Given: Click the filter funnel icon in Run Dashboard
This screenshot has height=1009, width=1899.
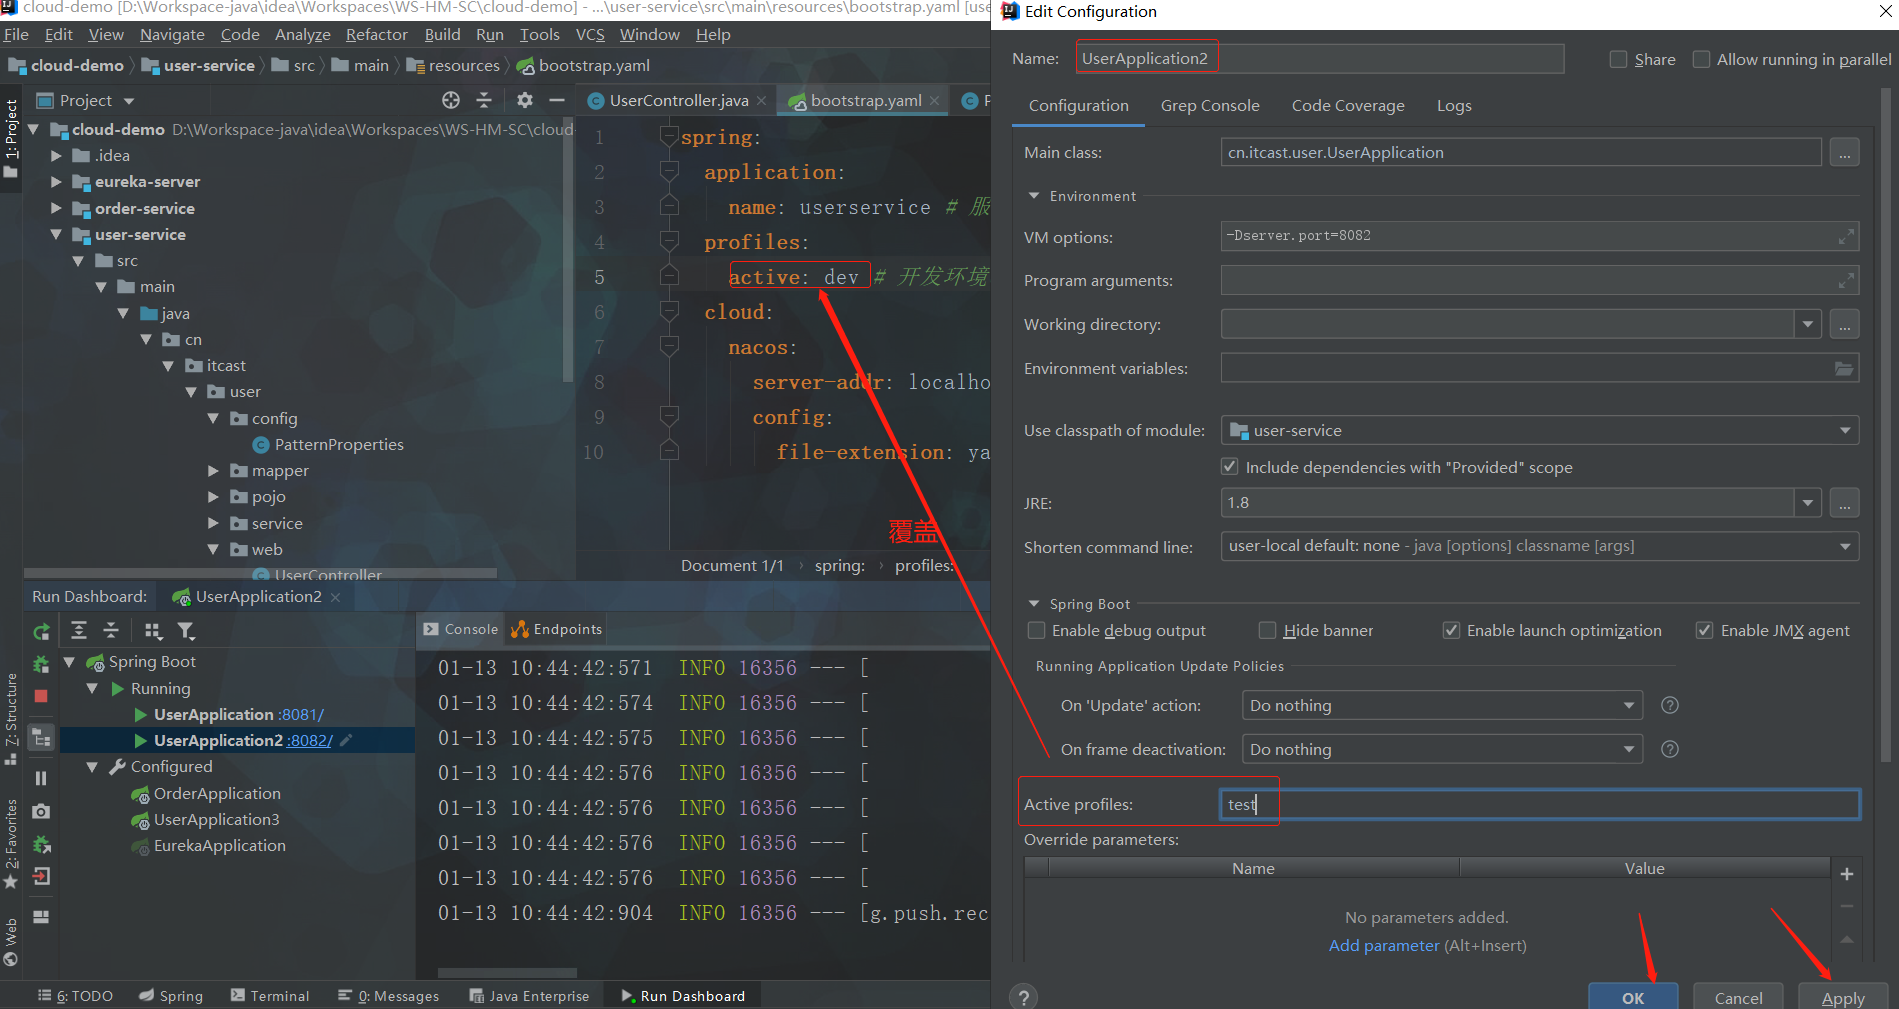Looking at the screenshot, I should click(x=186, y=630).
